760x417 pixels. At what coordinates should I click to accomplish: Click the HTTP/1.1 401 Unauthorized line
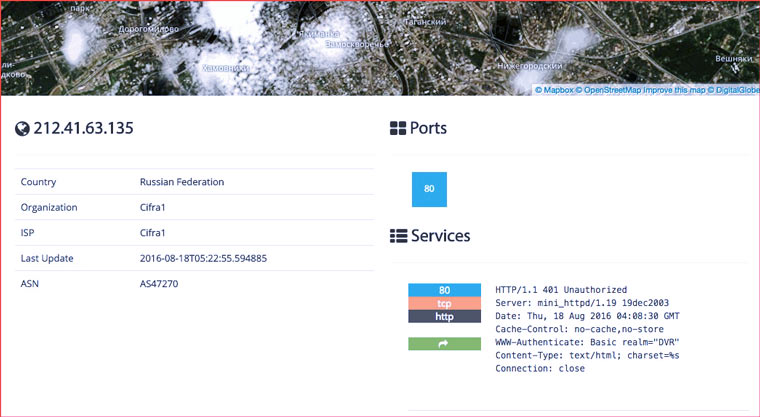click(x=561, y=290)
